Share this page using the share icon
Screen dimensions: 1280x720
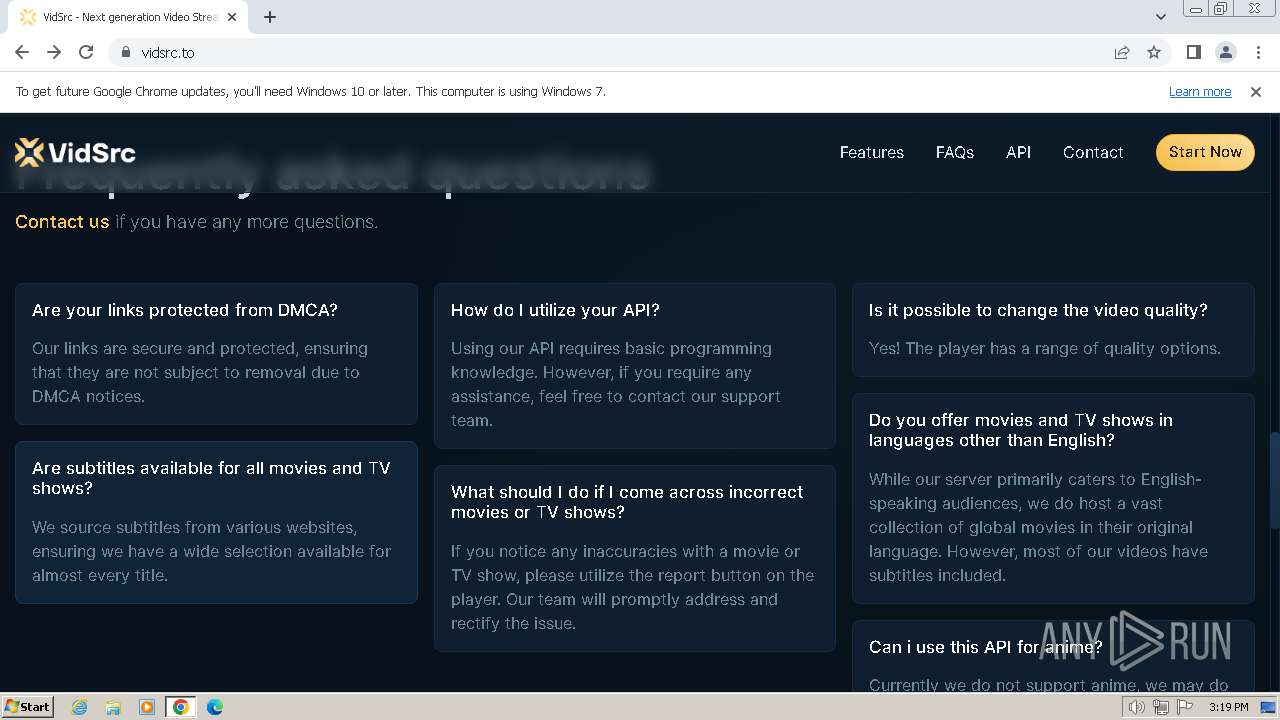[1122, 52]
